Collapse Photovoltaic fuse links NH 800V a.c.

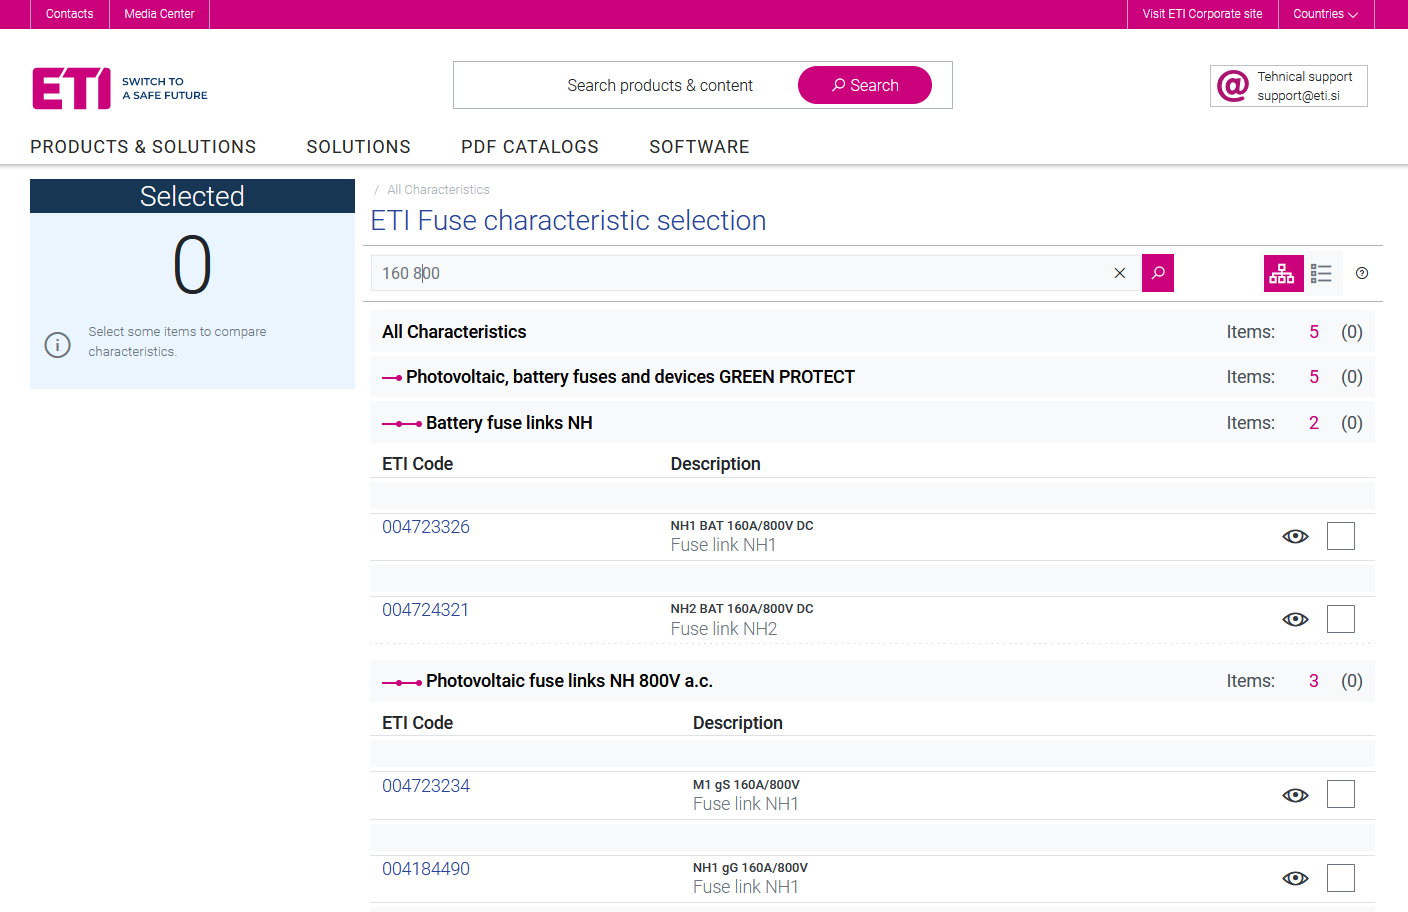402,682
